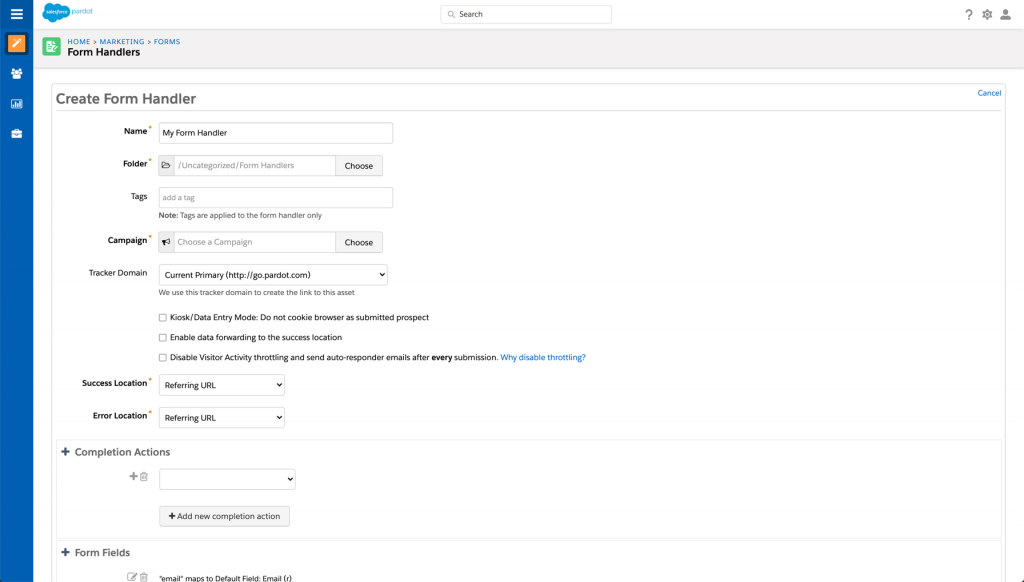Click the folder icon beside the Folder field
This screenshot has height=582, width=1024.
point(166,164)
